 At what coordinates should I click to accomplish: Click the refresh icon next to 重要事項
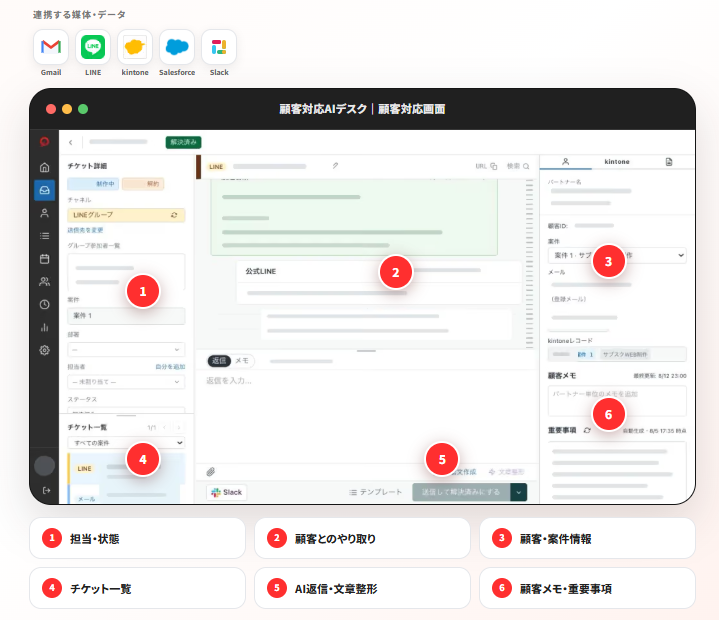587,430
